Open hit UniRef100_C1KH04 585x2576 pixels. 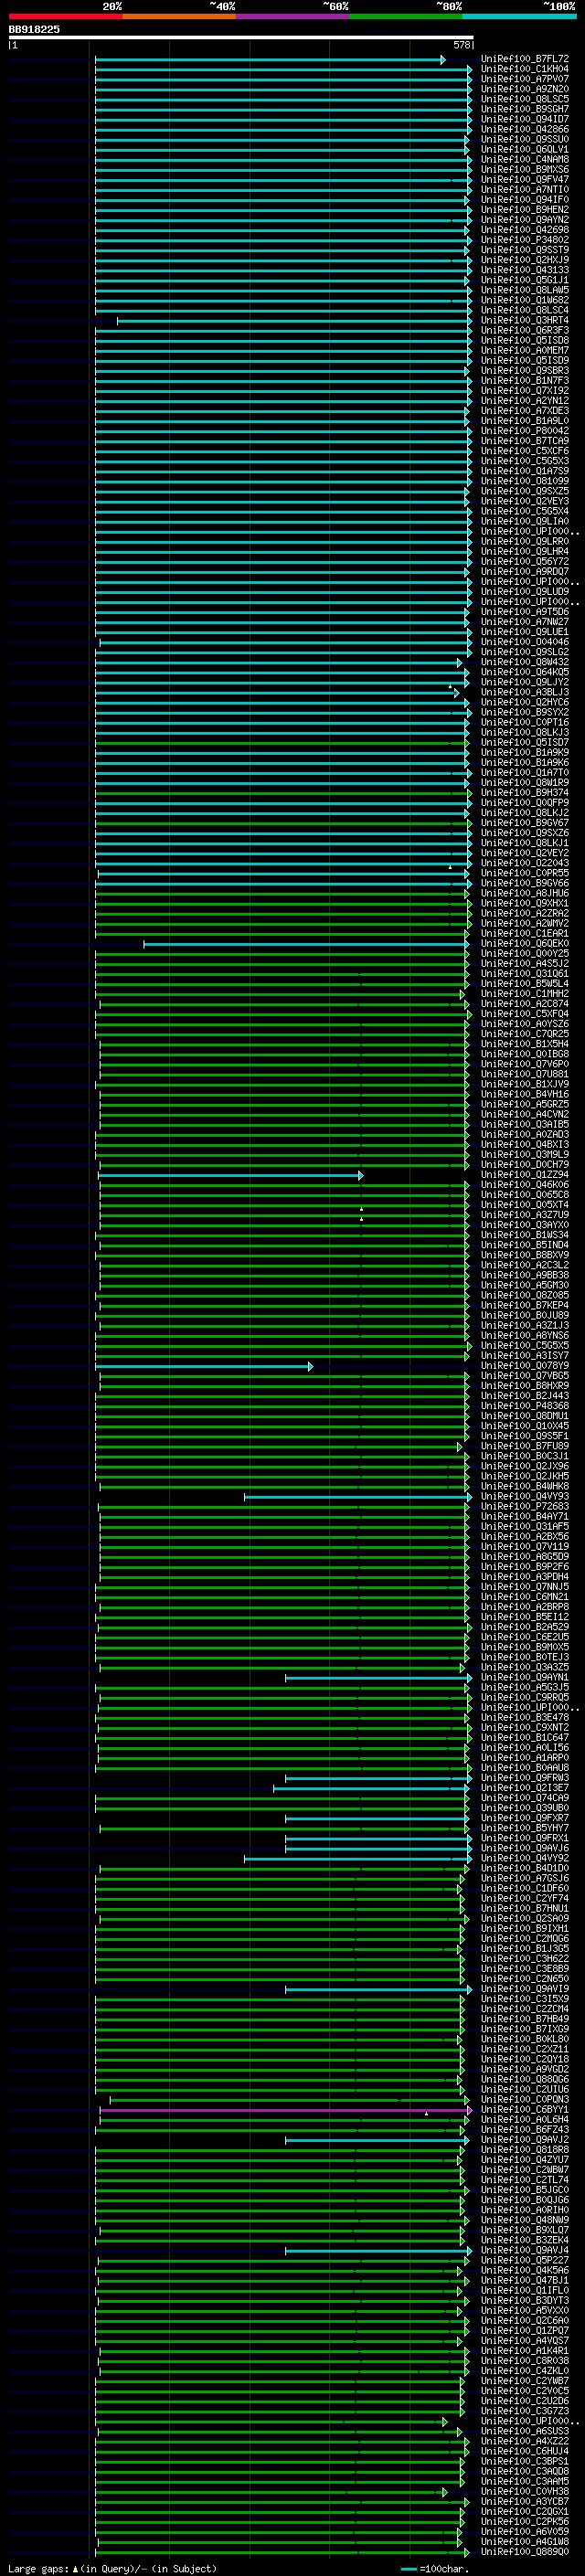pyautogui.click(x=525, y=69)
